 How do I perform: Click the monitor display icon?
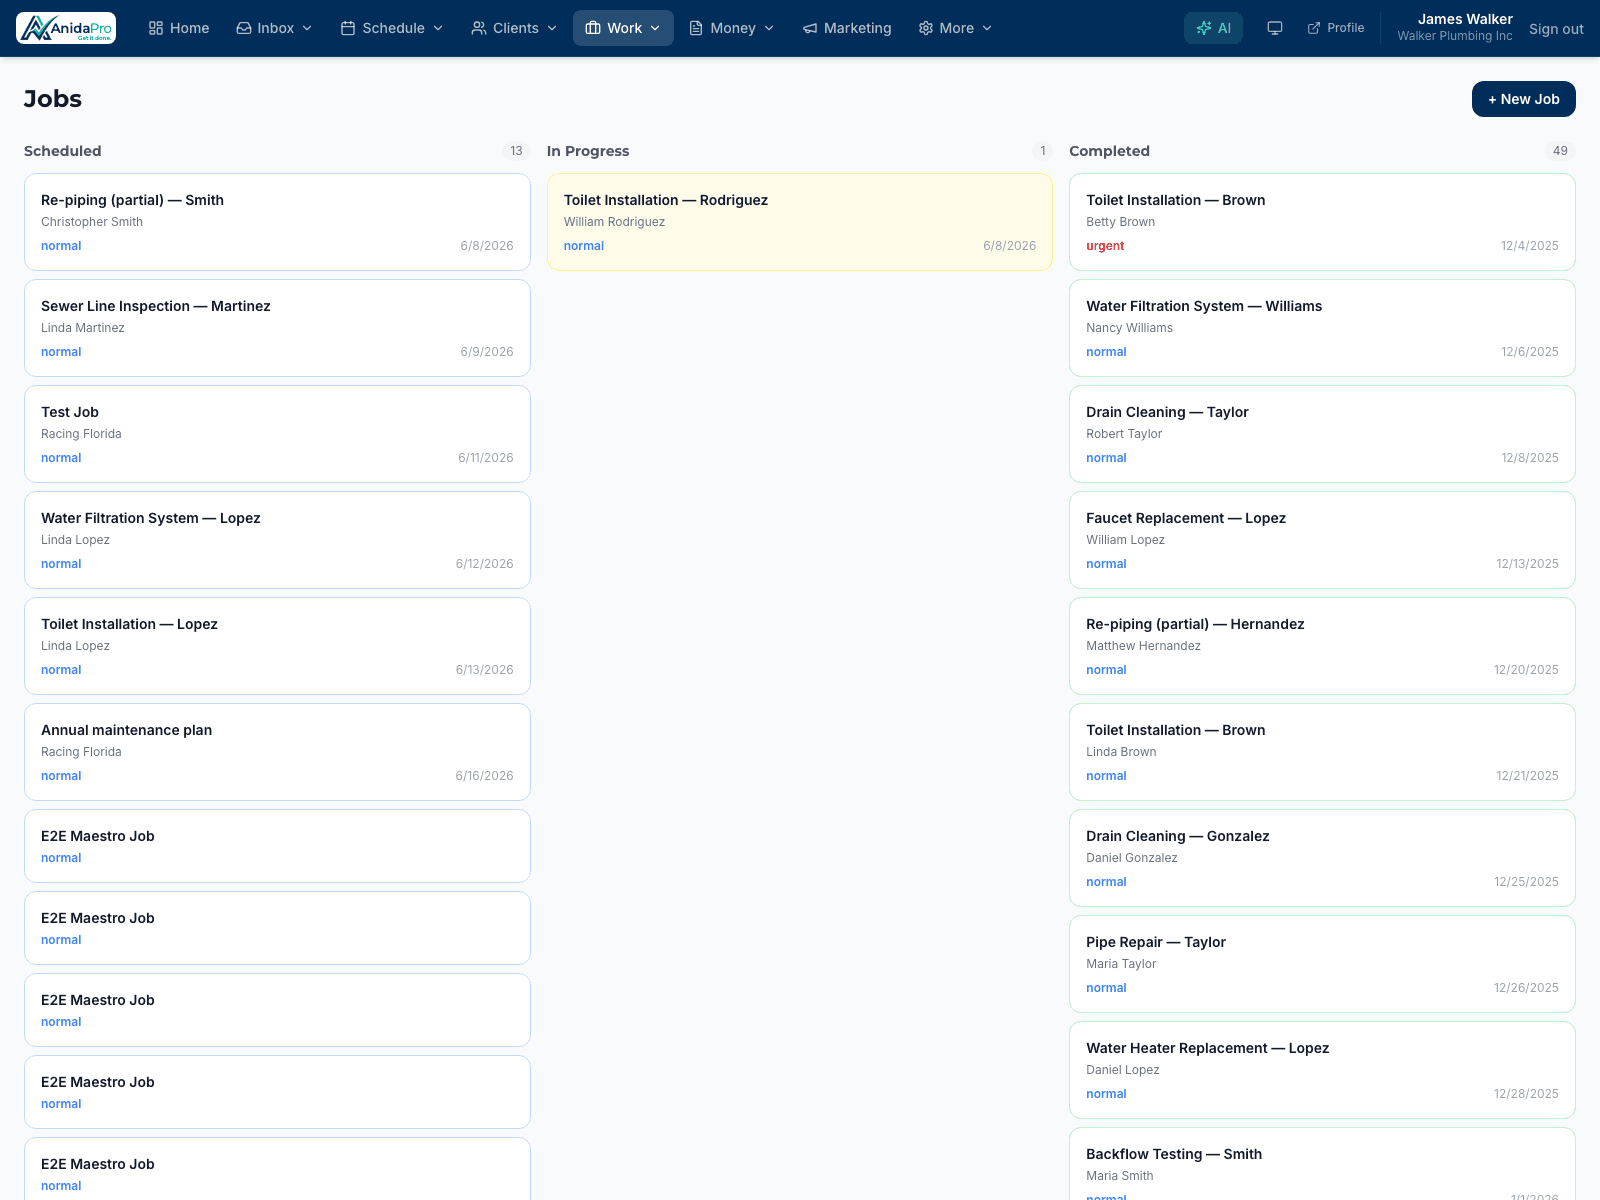[1275, 28]
